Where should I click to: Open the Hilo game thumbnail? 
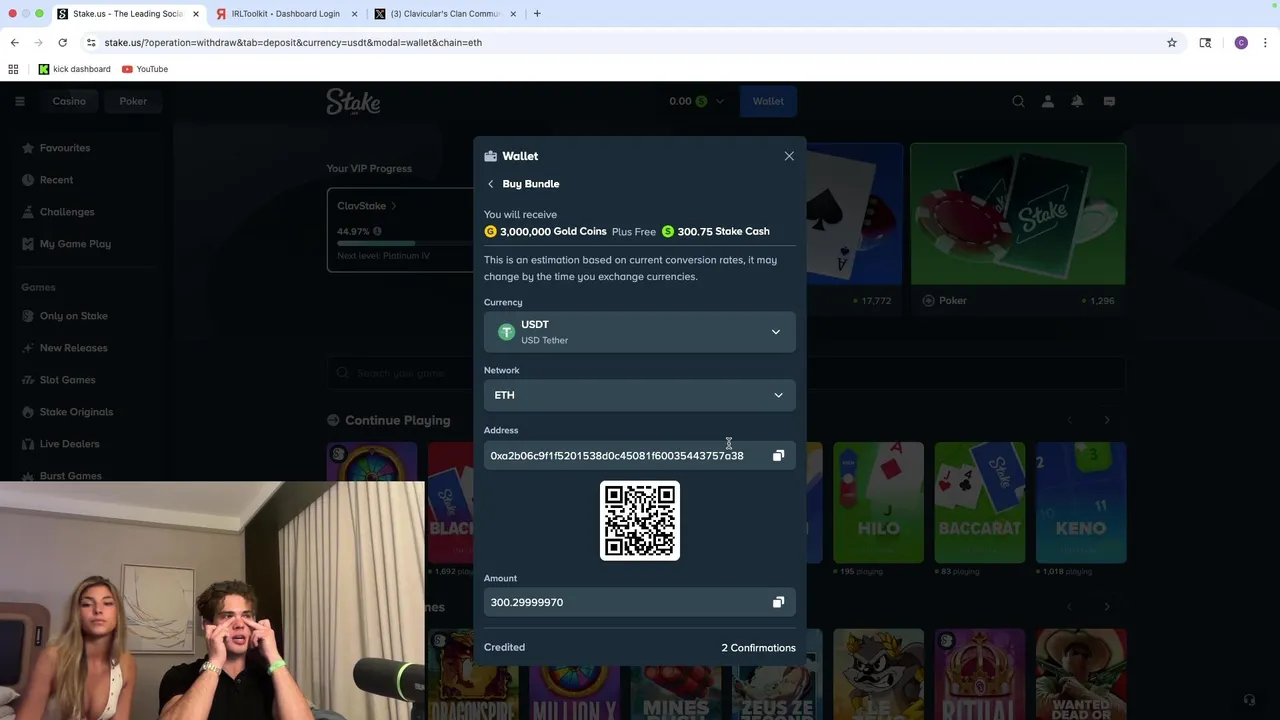[x=878, y=503]
